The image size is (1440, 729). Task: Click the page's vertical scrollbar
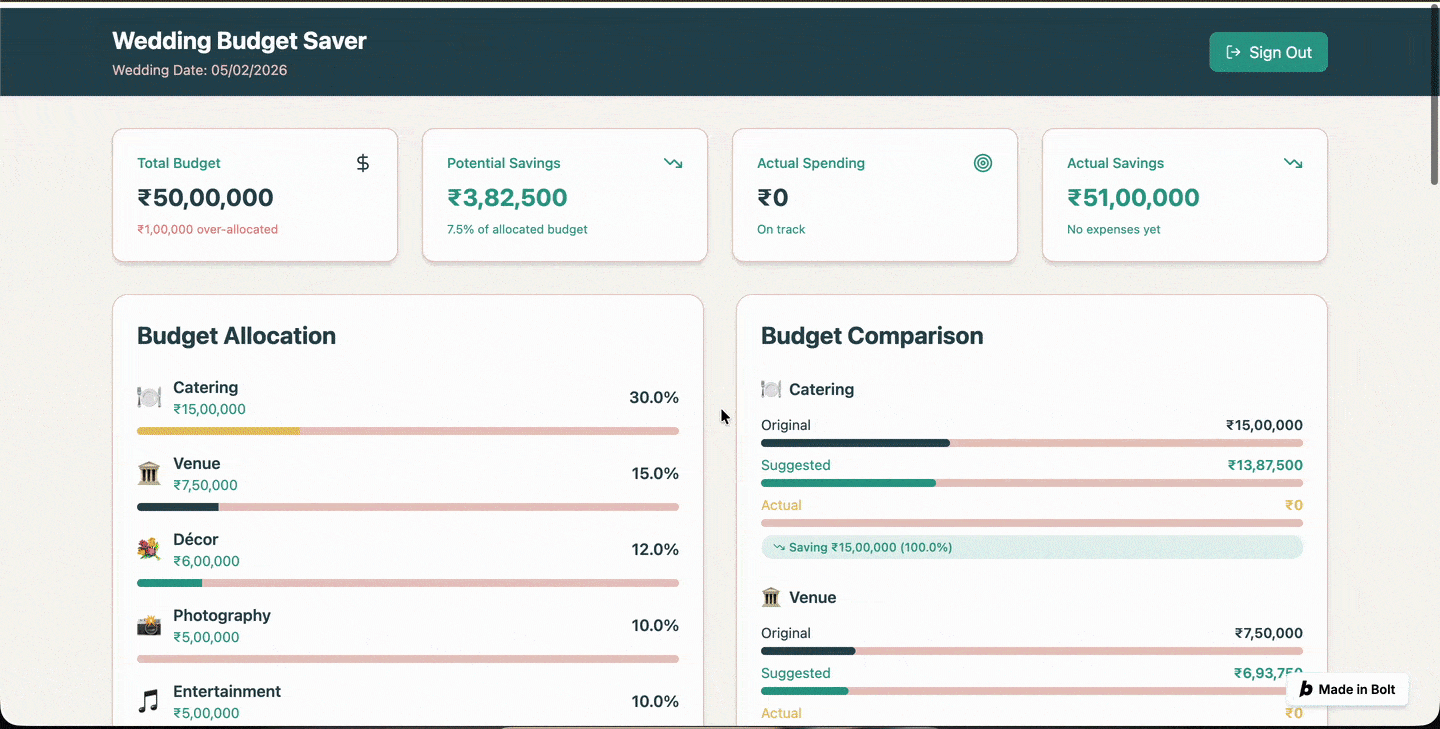[1435, 100]
